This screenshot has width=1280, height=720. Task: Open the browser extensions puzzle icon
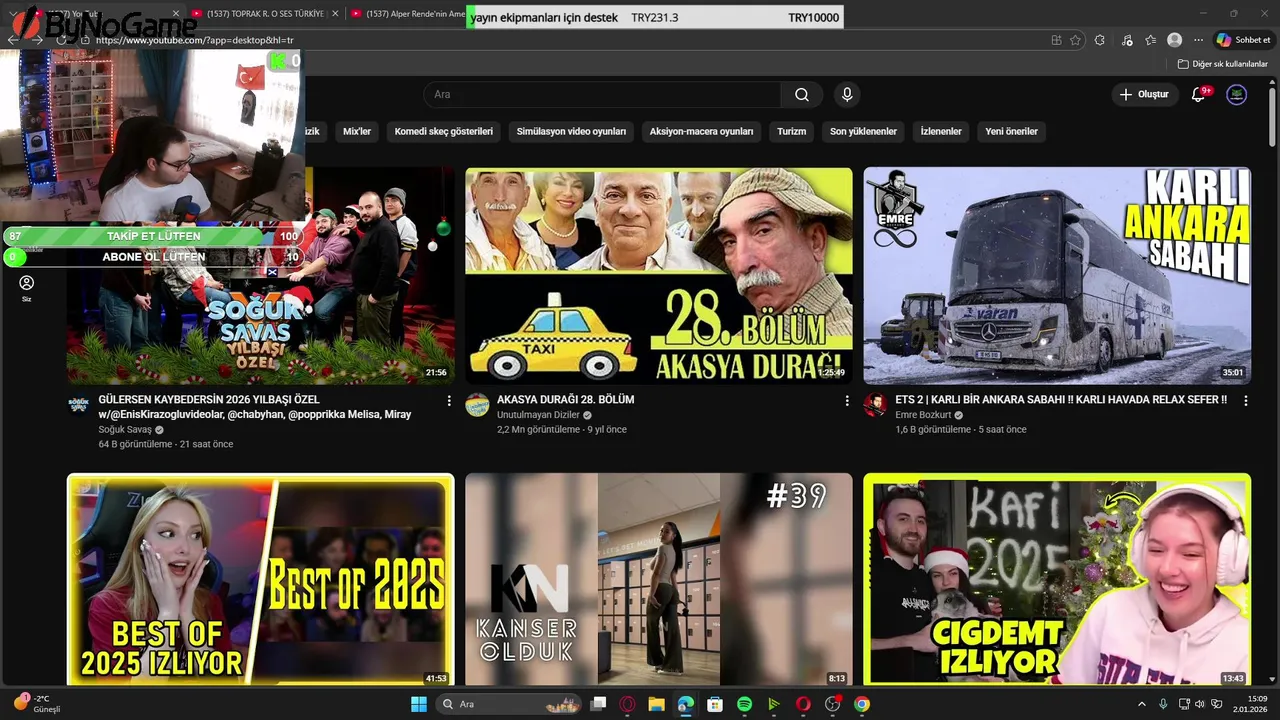point(1100,40)
